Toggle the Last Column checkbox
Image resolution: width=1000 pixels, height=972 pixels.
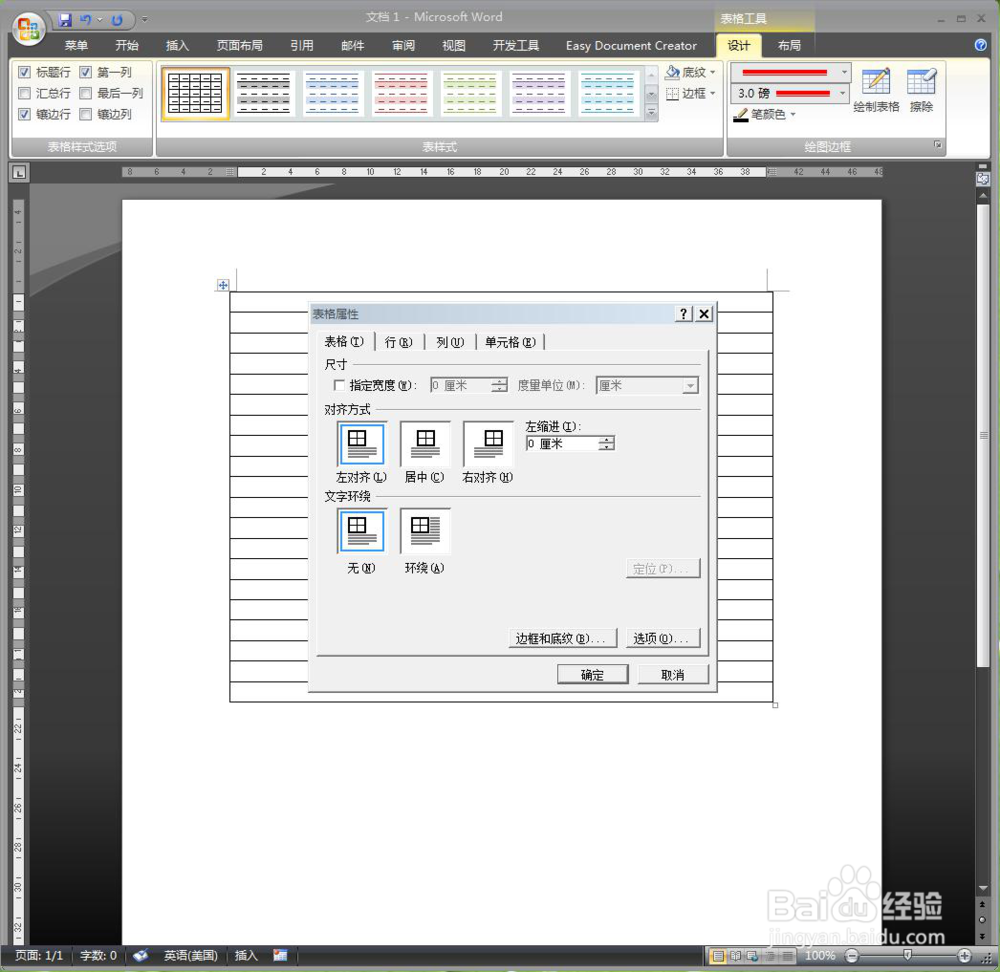pyautogui.click(x=85, y=93)
